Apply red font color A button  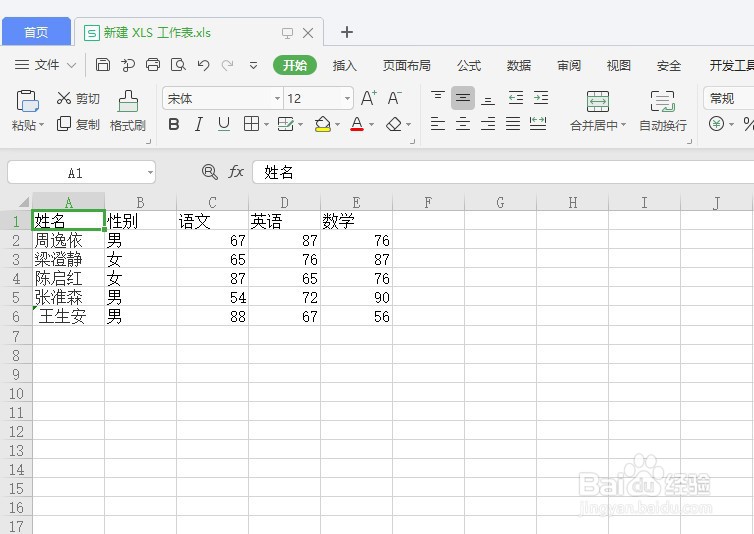[x=357, y=125]
